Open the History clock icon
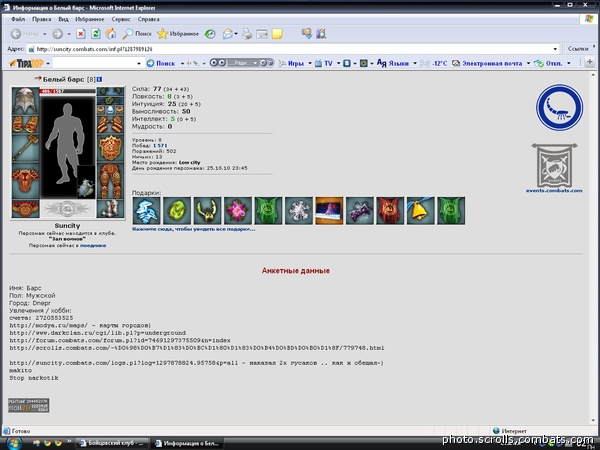Image resolution: width=600 pixels, height=450 pixels. 210,34
